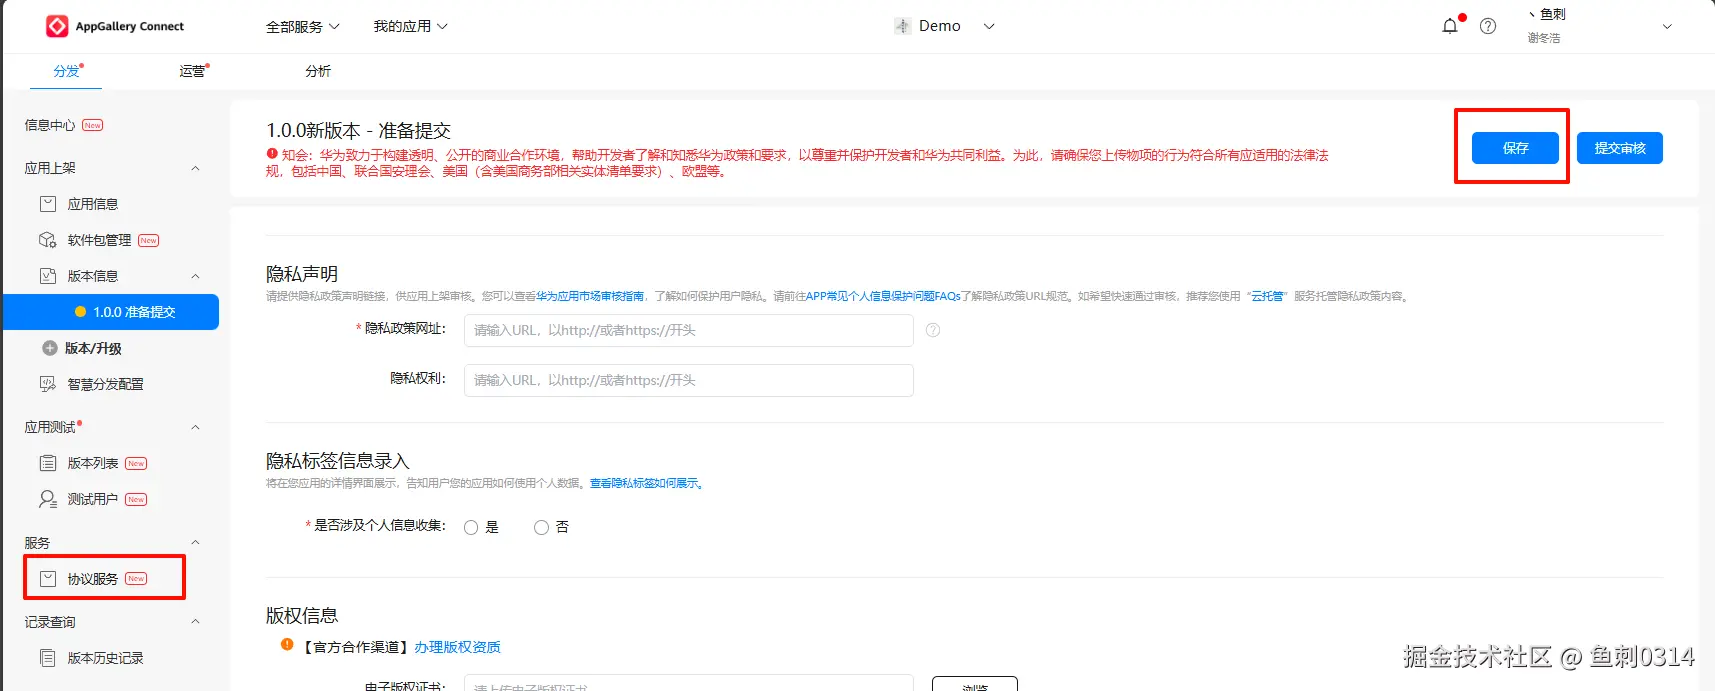The image size is (1715, 691).
Task: Click the help icon beside 隐私政策网址 field
Action: 933,330
